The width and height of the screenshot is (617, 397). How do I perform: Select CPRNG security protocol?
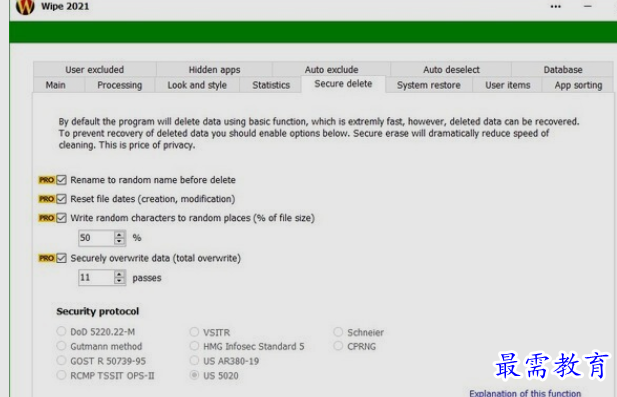(x=338, y=346)
